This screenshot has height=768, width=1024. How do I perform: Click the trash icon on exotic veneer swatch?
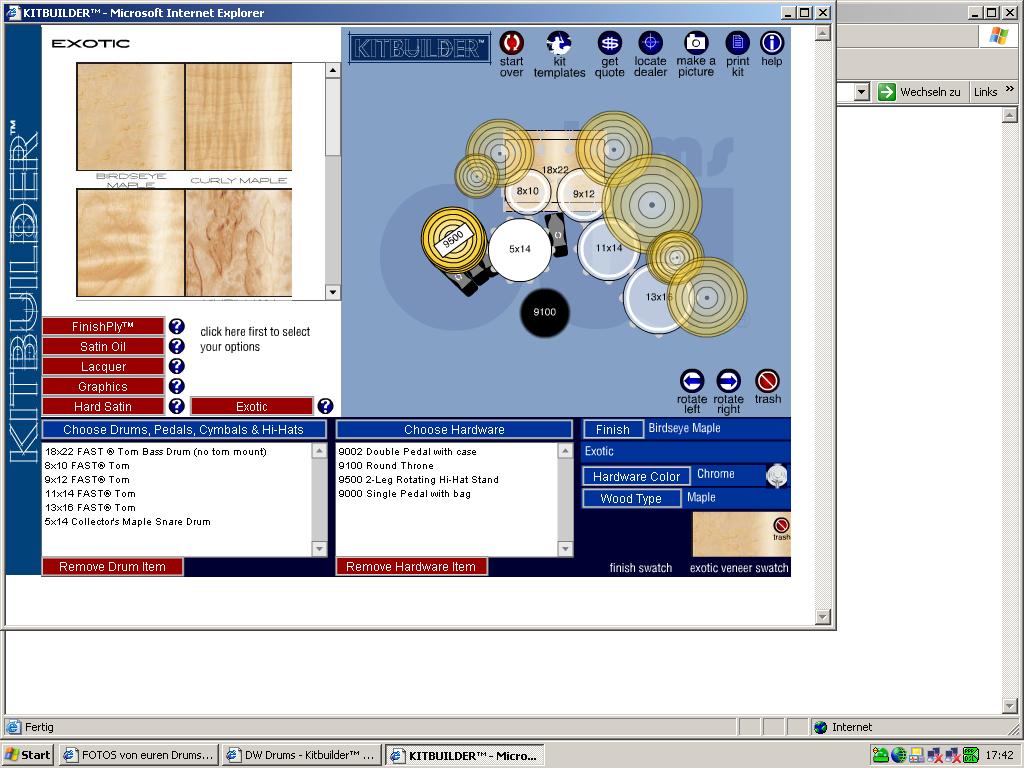[781, 526]
